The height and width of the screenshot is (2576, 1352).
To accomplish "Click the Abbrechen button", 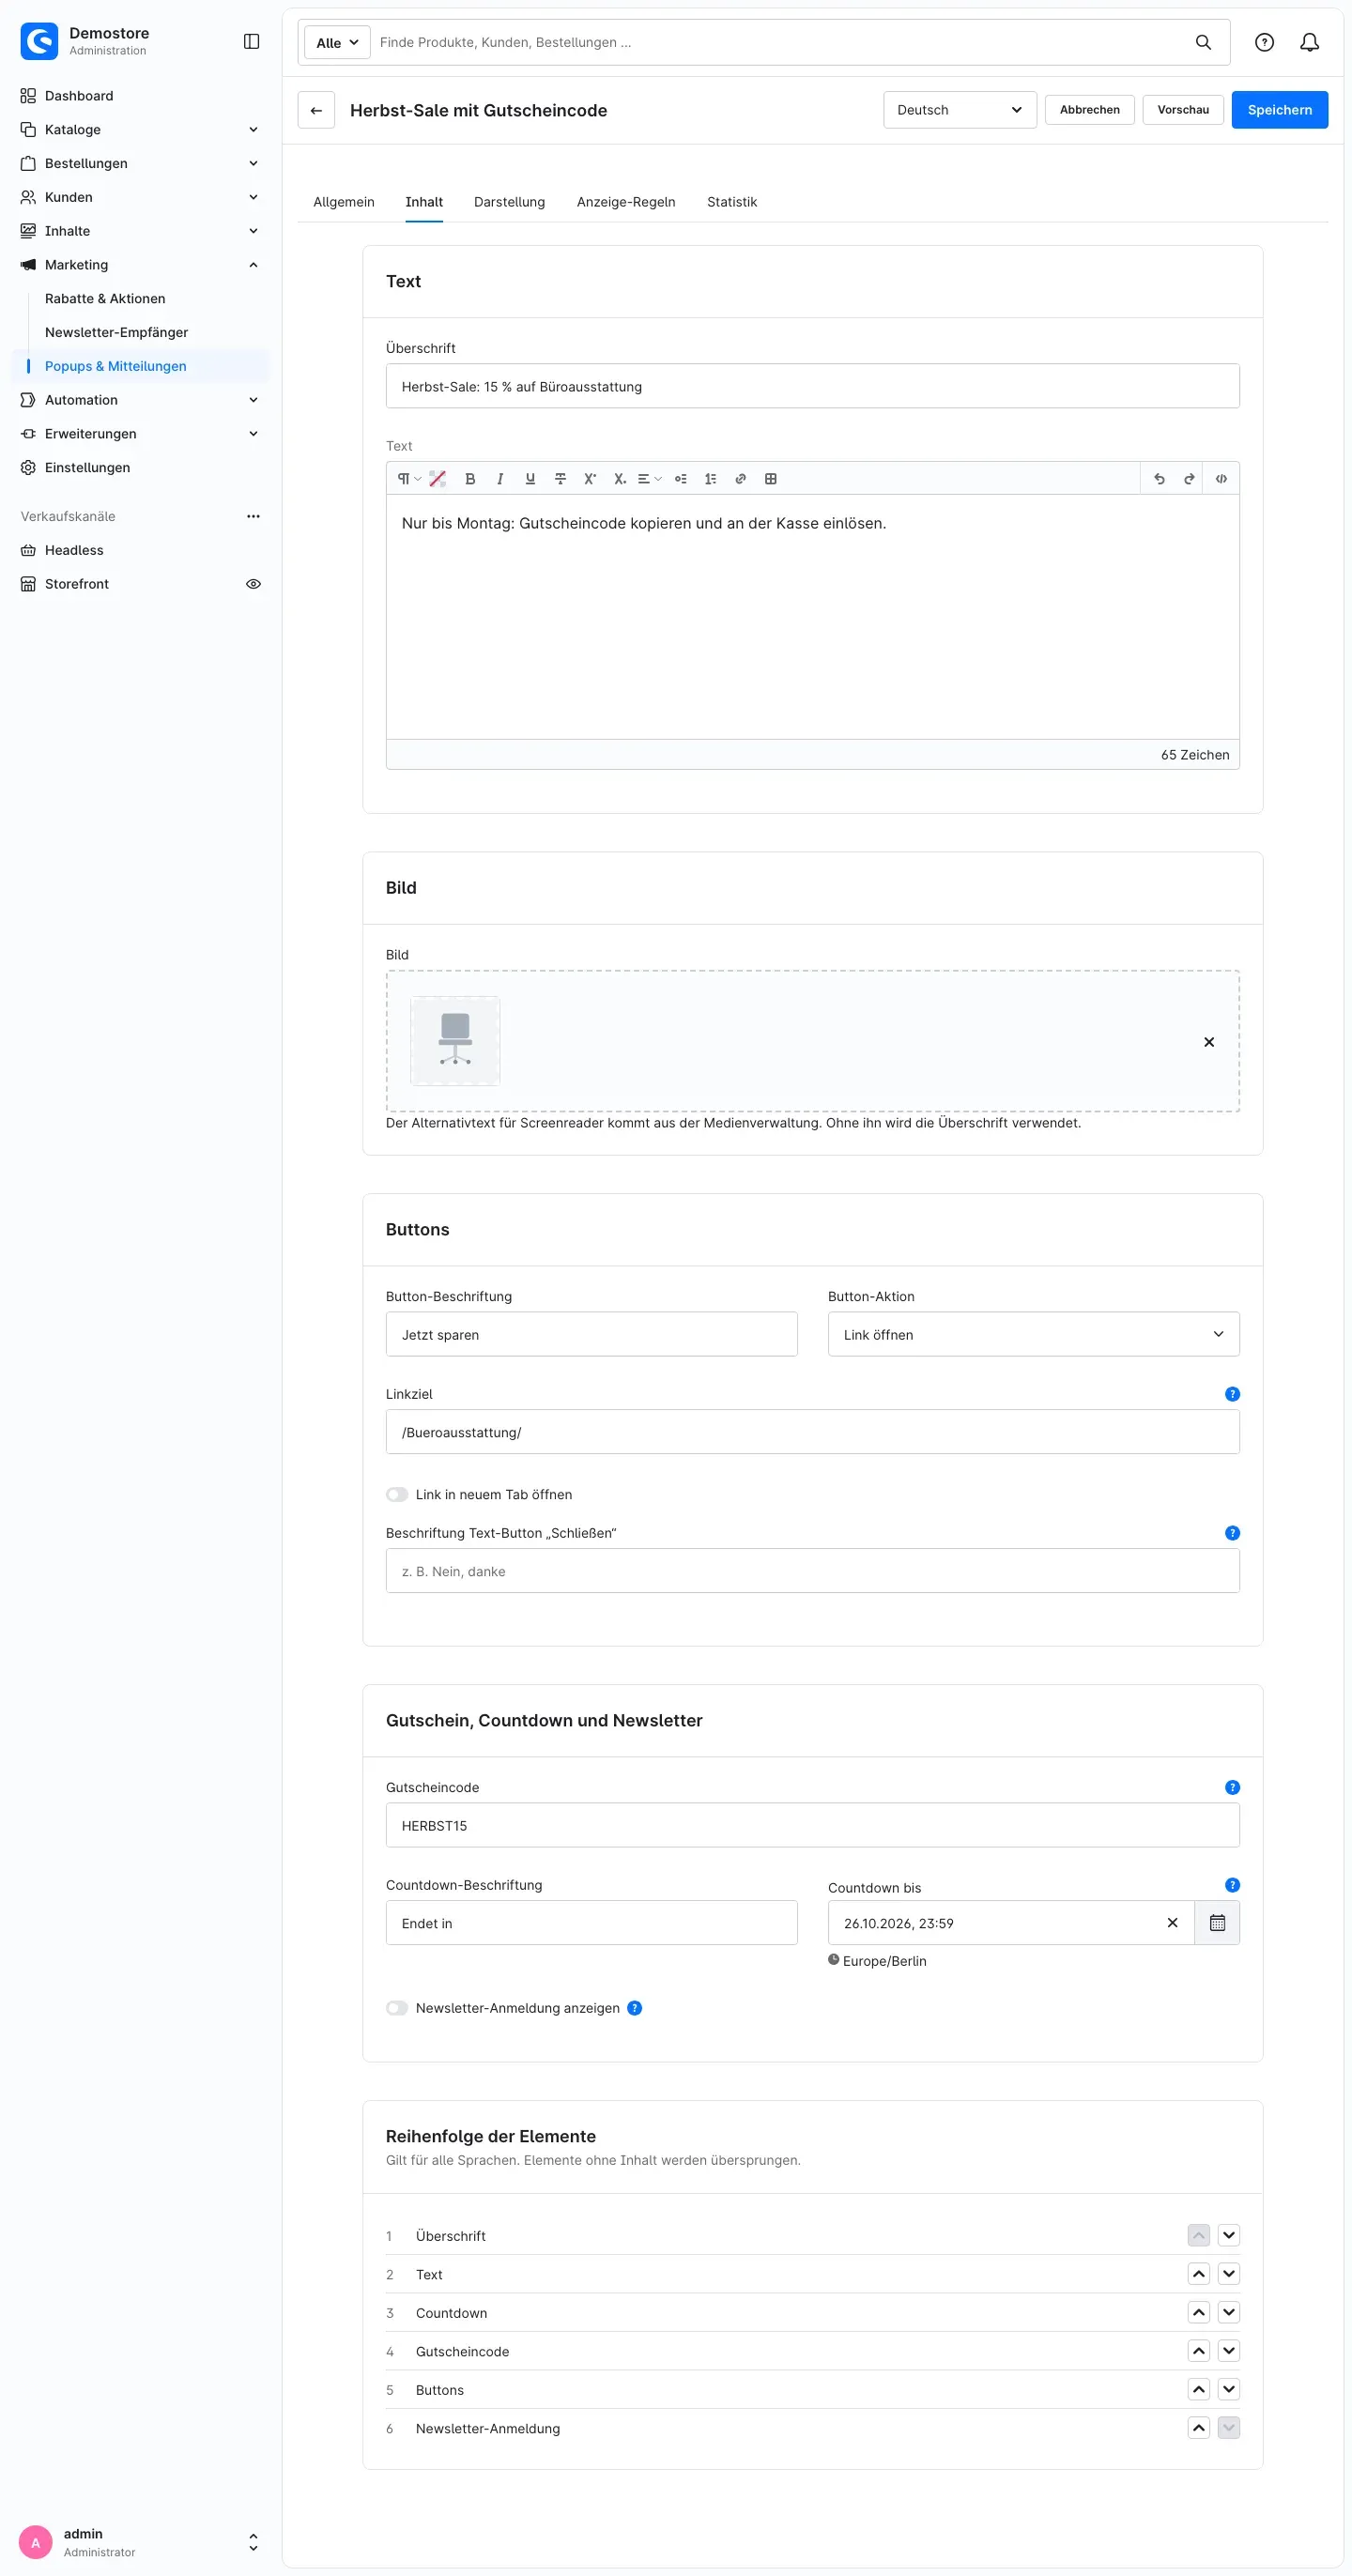I will [x=1089, y=110].
